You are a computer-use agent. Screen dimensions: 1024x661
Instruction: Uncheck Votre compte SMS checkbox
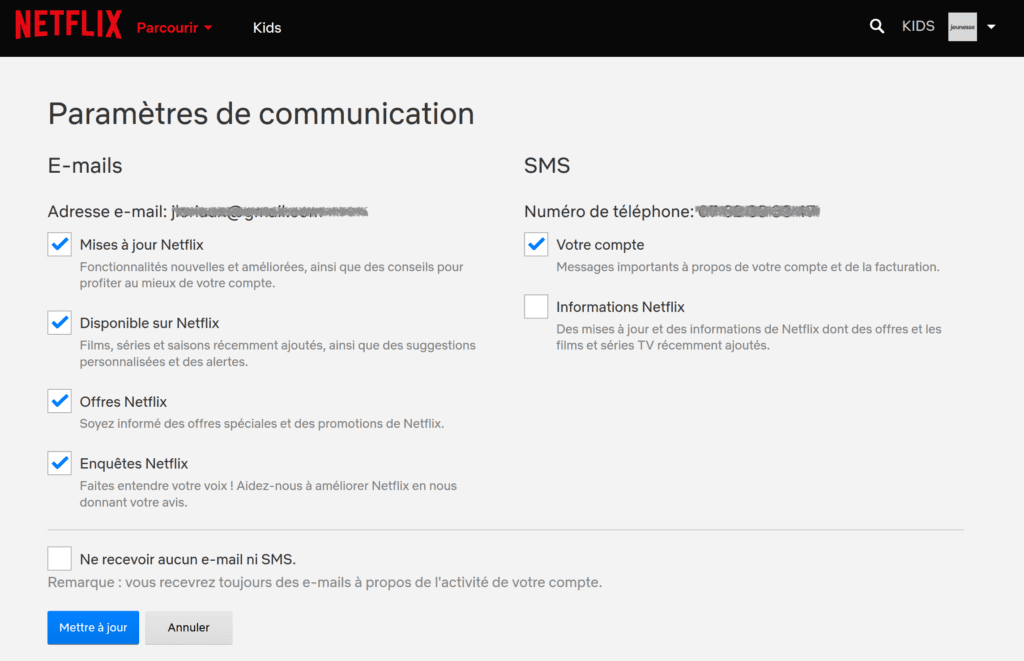click(536, 244)
